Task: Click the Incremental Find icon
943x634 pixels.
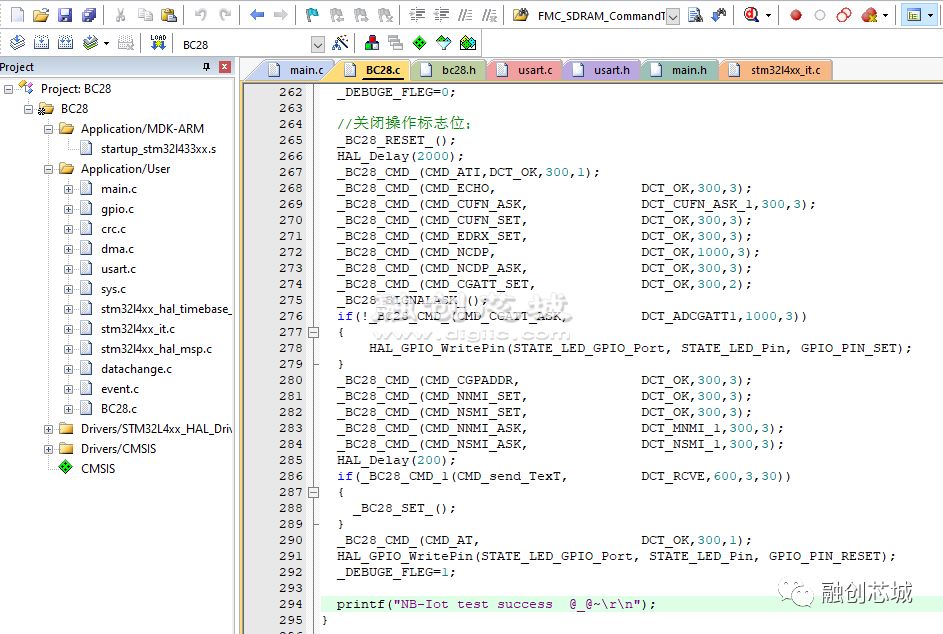Action: click(719, 14)
